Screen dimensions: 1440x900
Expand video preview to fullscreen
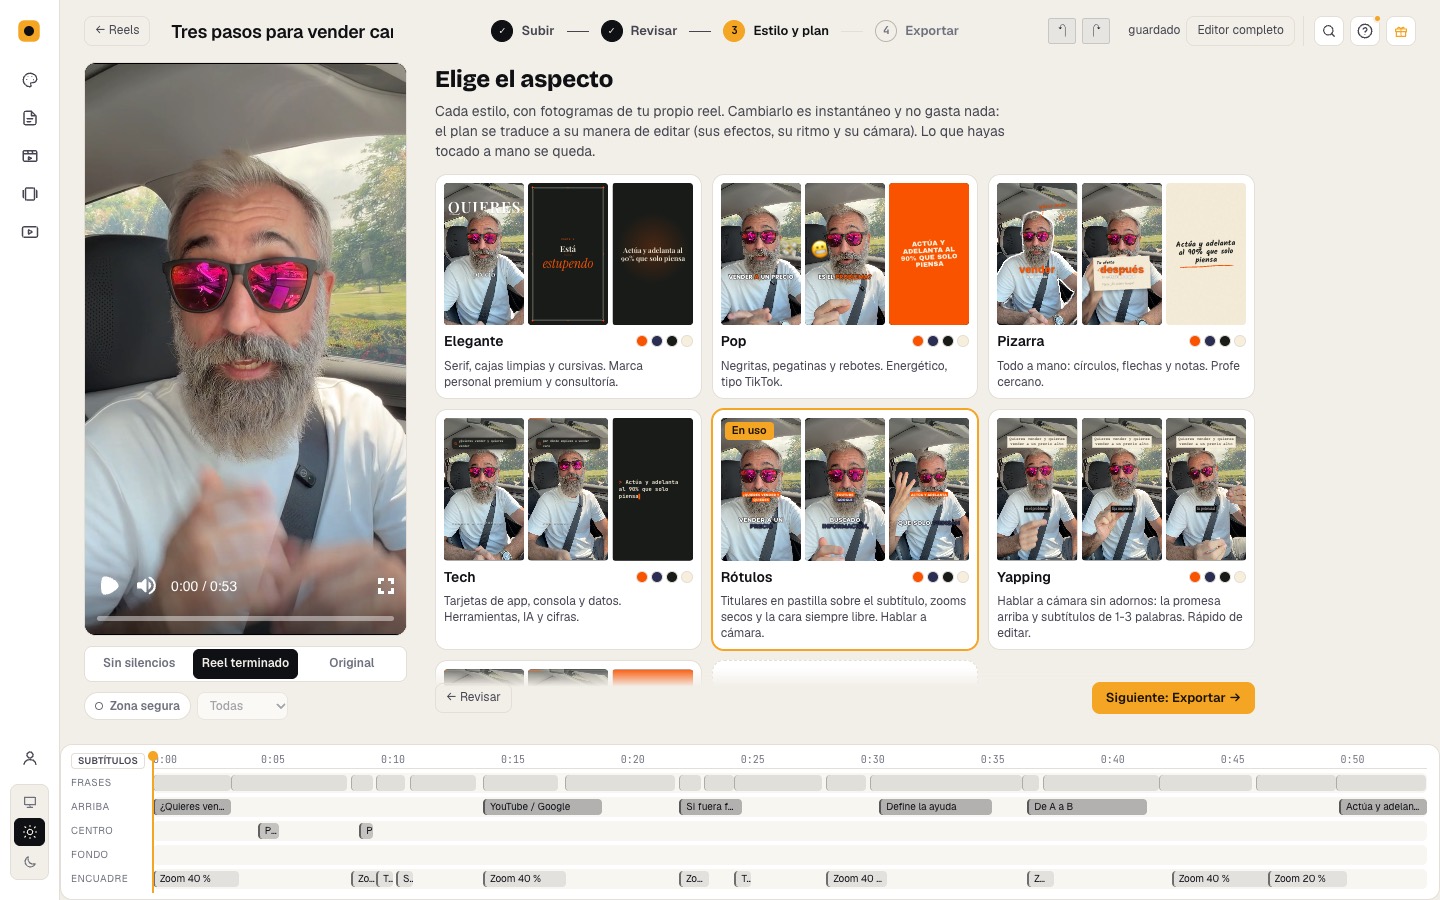(386, 586)
